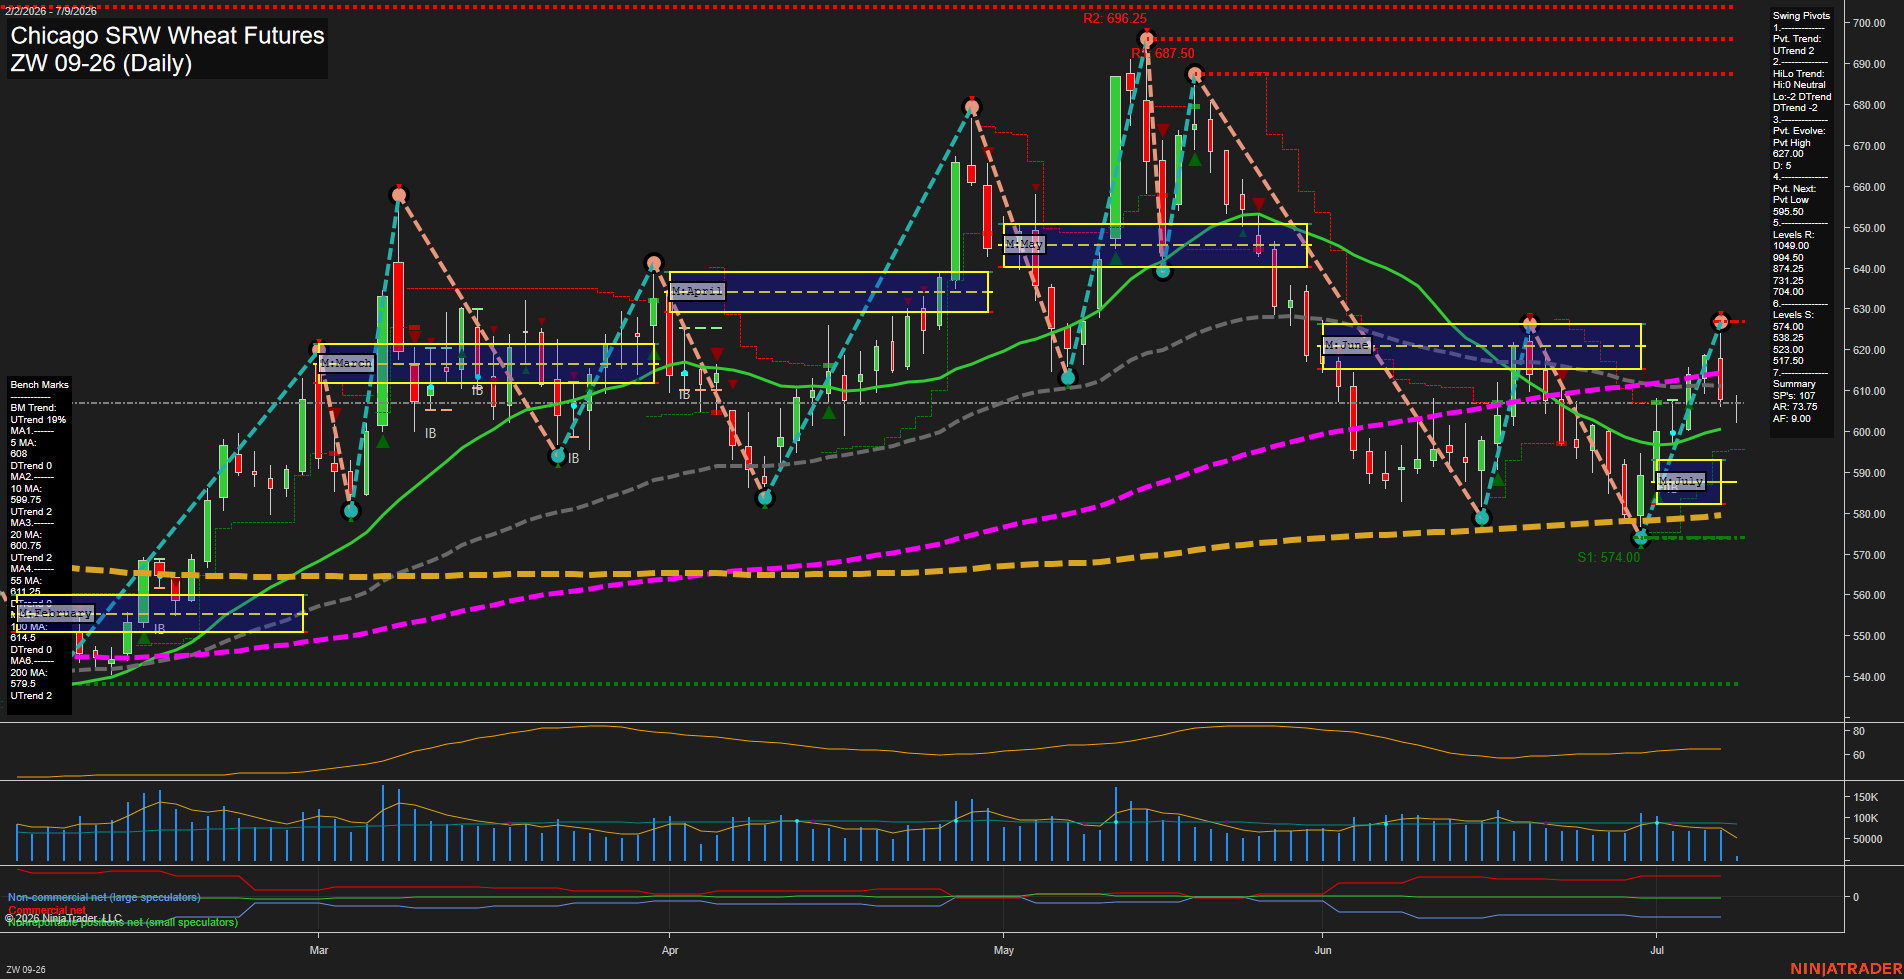The height and width of the screenshot is (979, 1904).
Task: Click the 540.00 price axis label
Action: pyautogui.click(x=1869, y=677)
